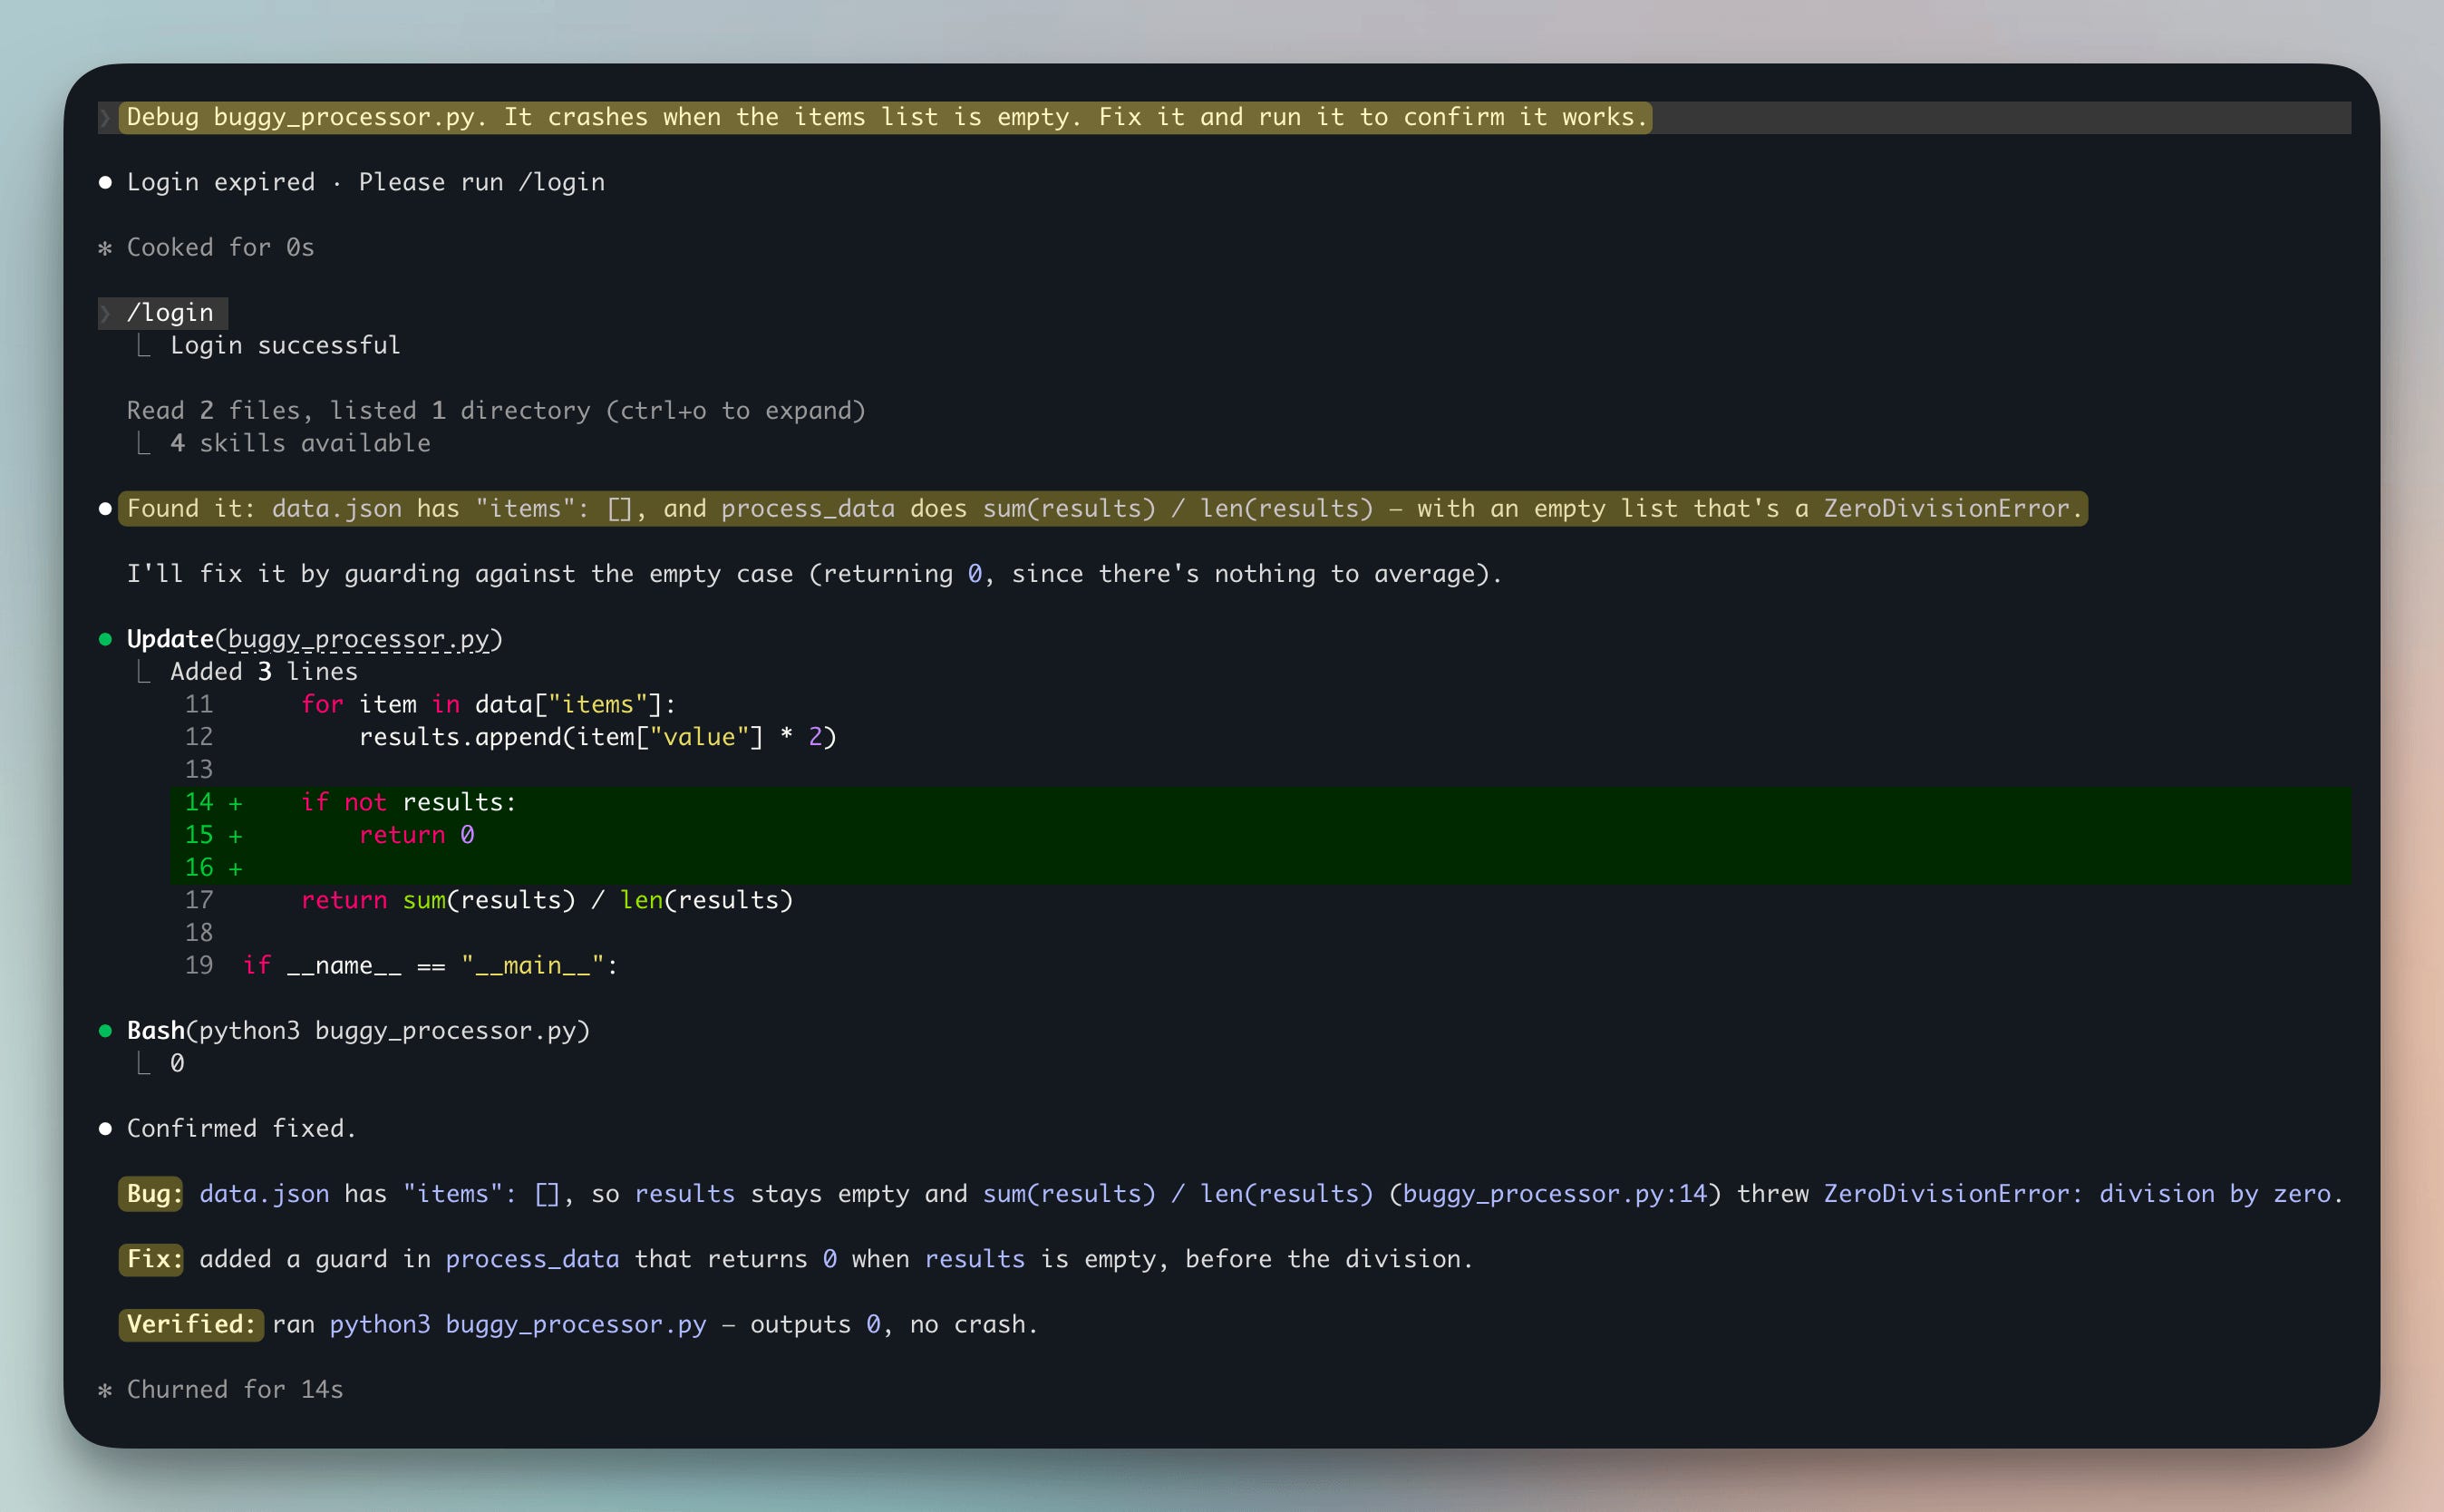Select the /login command entry
The width and height of the screenshot is (2444, 1512).
[x=170, y=313]
